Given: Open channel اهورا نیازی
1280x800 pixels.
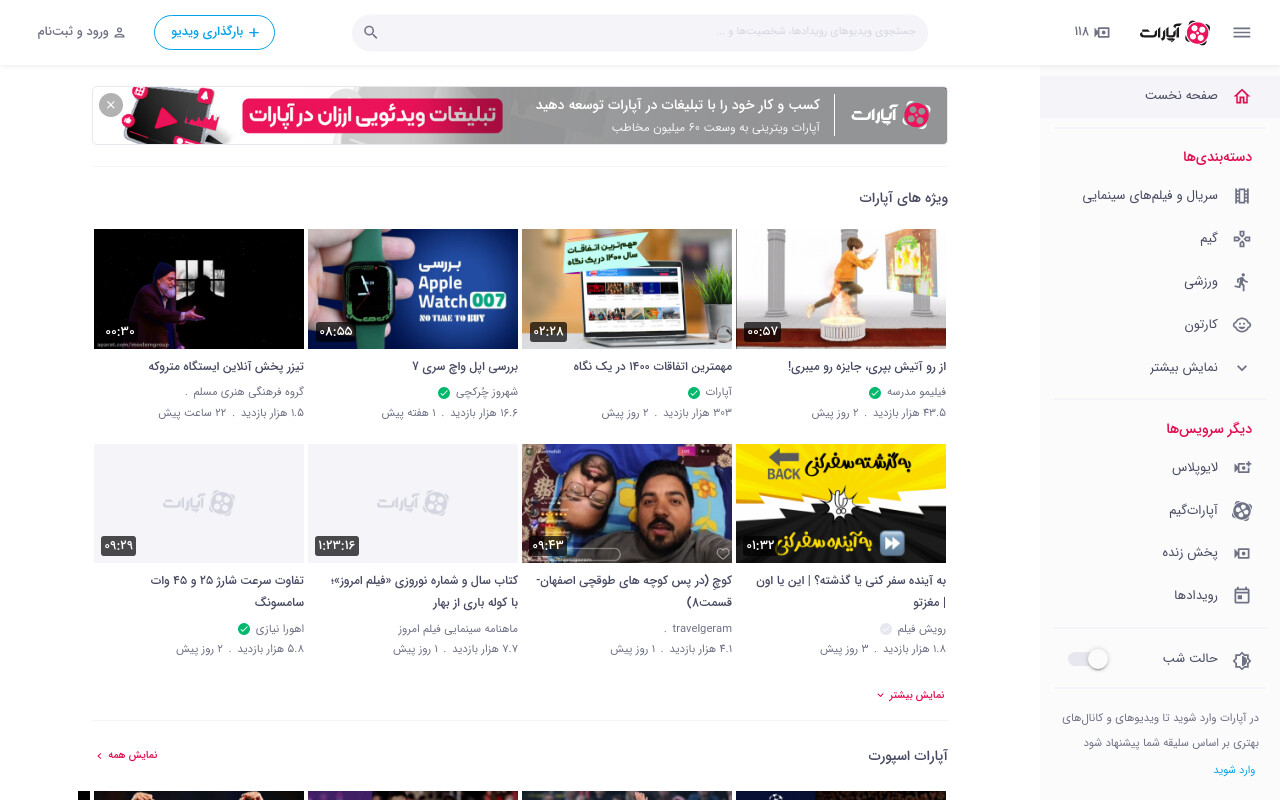Looking at the screenshot, I should (x=280, y=629).
